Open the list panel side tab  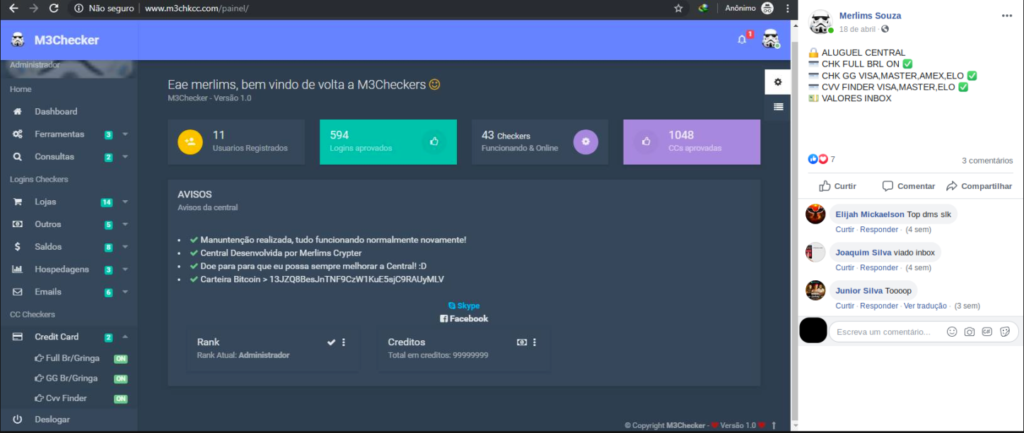[778, 107]
